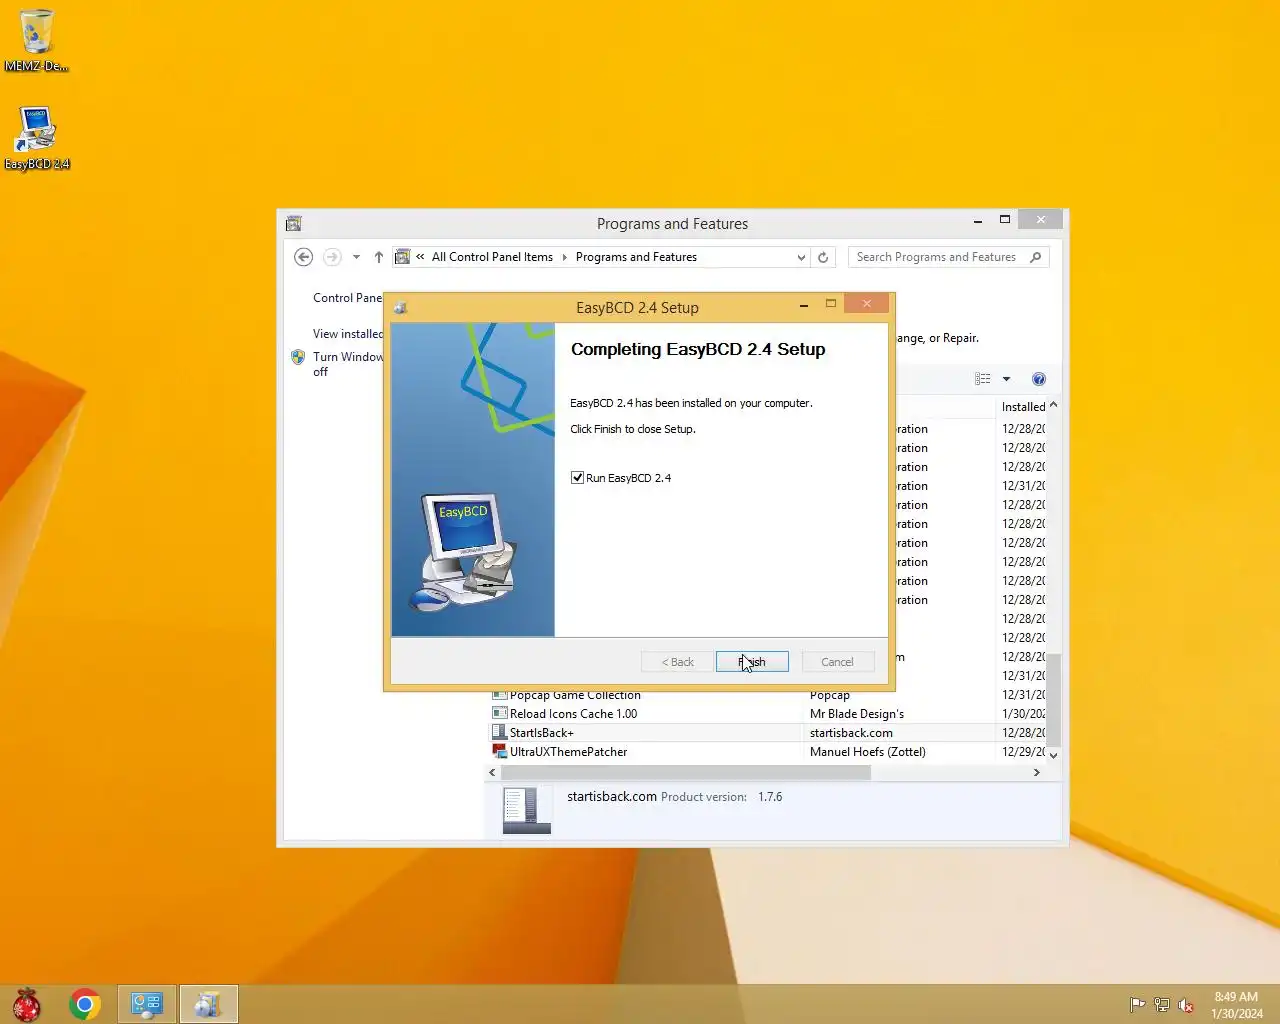Uncheck Run EasyBCD 2.4 checkbox
The height and width of the screenshot is (1024, 1280).
click(577, 478)
